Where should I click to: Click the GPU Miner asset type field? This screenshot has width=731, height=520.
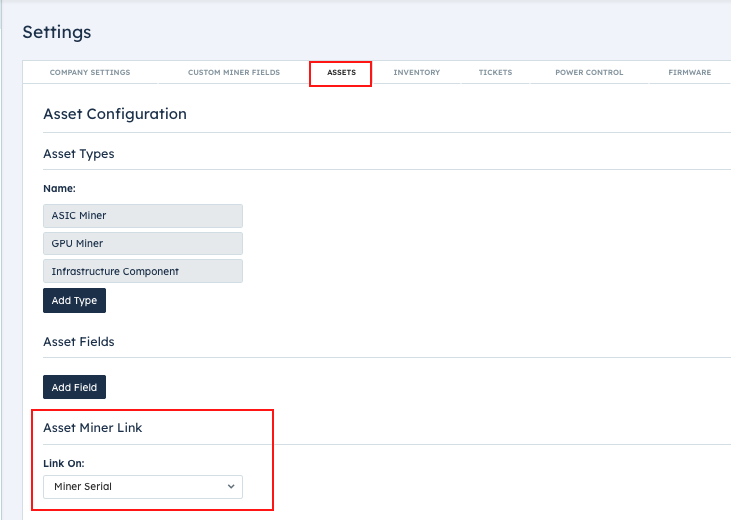[143, 243]
